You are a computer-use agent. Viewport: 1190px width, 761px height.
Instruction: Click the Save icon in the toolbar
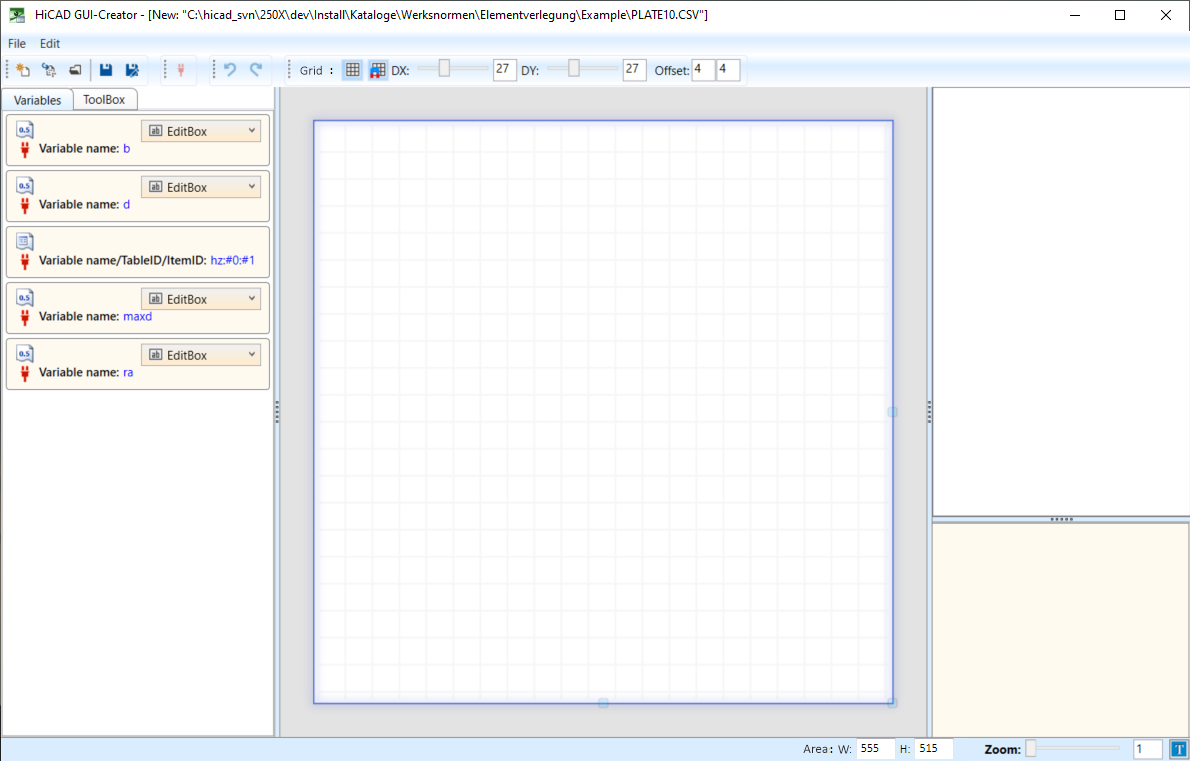106,70
